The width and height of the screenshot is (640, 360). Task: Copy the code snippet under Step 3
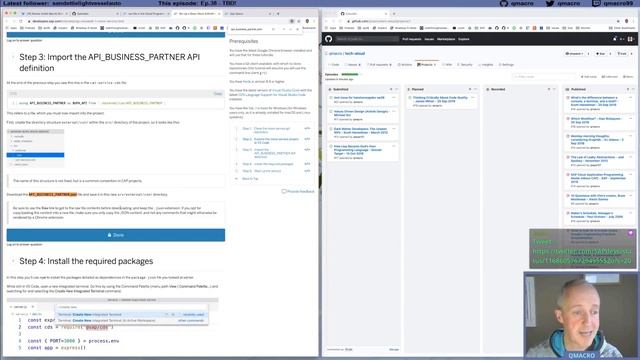pos(218,93)
